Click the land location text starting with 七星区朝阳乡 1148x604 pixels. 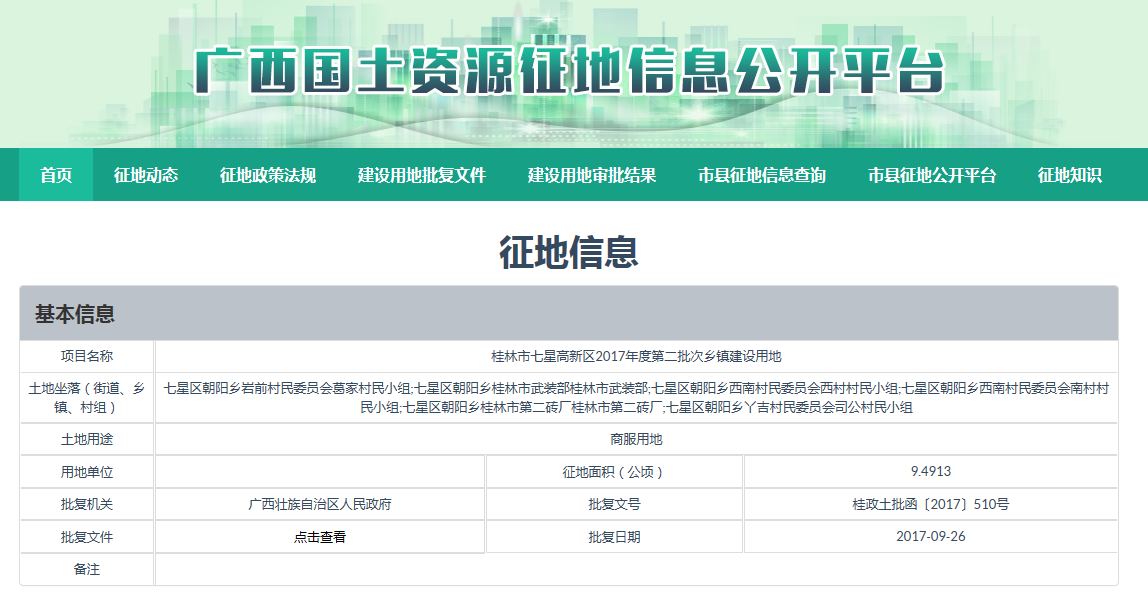(636, 397)
